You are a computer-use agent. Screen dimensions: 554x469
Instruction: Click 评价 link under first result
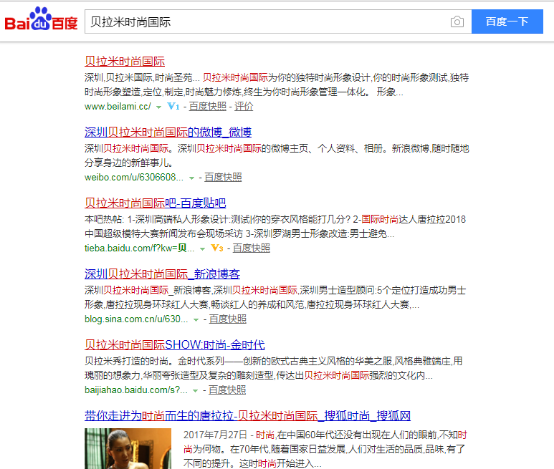click(243, 106)
